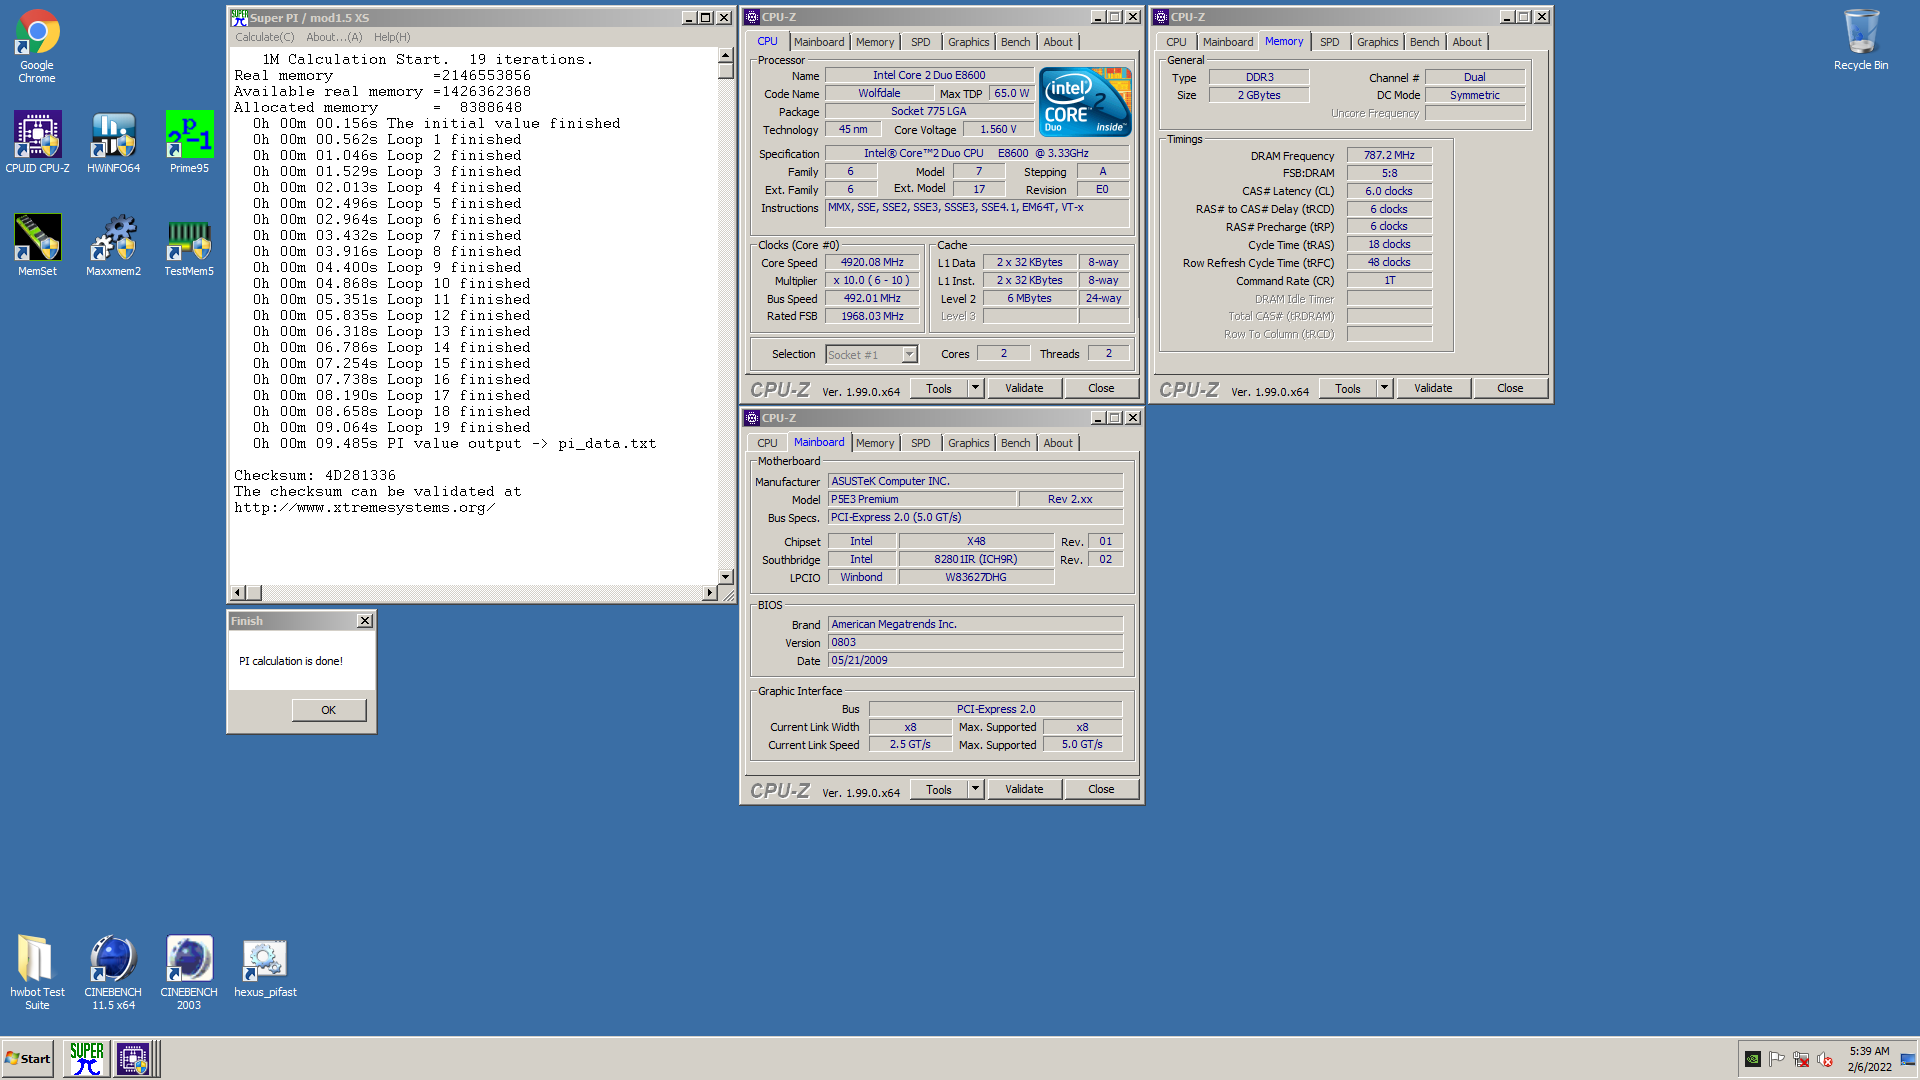Click the Mainboard CPU-Z window title icon
The width and height of the screenshot is (1920, 1080).
pyautogui.click(x=752, y=418)
